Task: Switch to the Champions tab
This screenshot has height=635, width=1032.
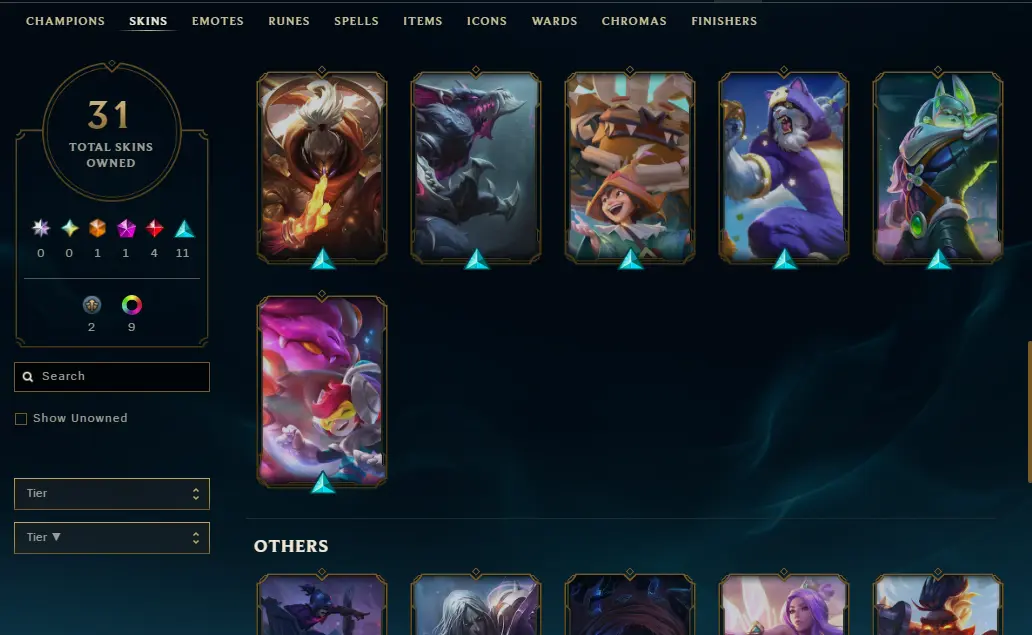Action: [x=65, y=21]
